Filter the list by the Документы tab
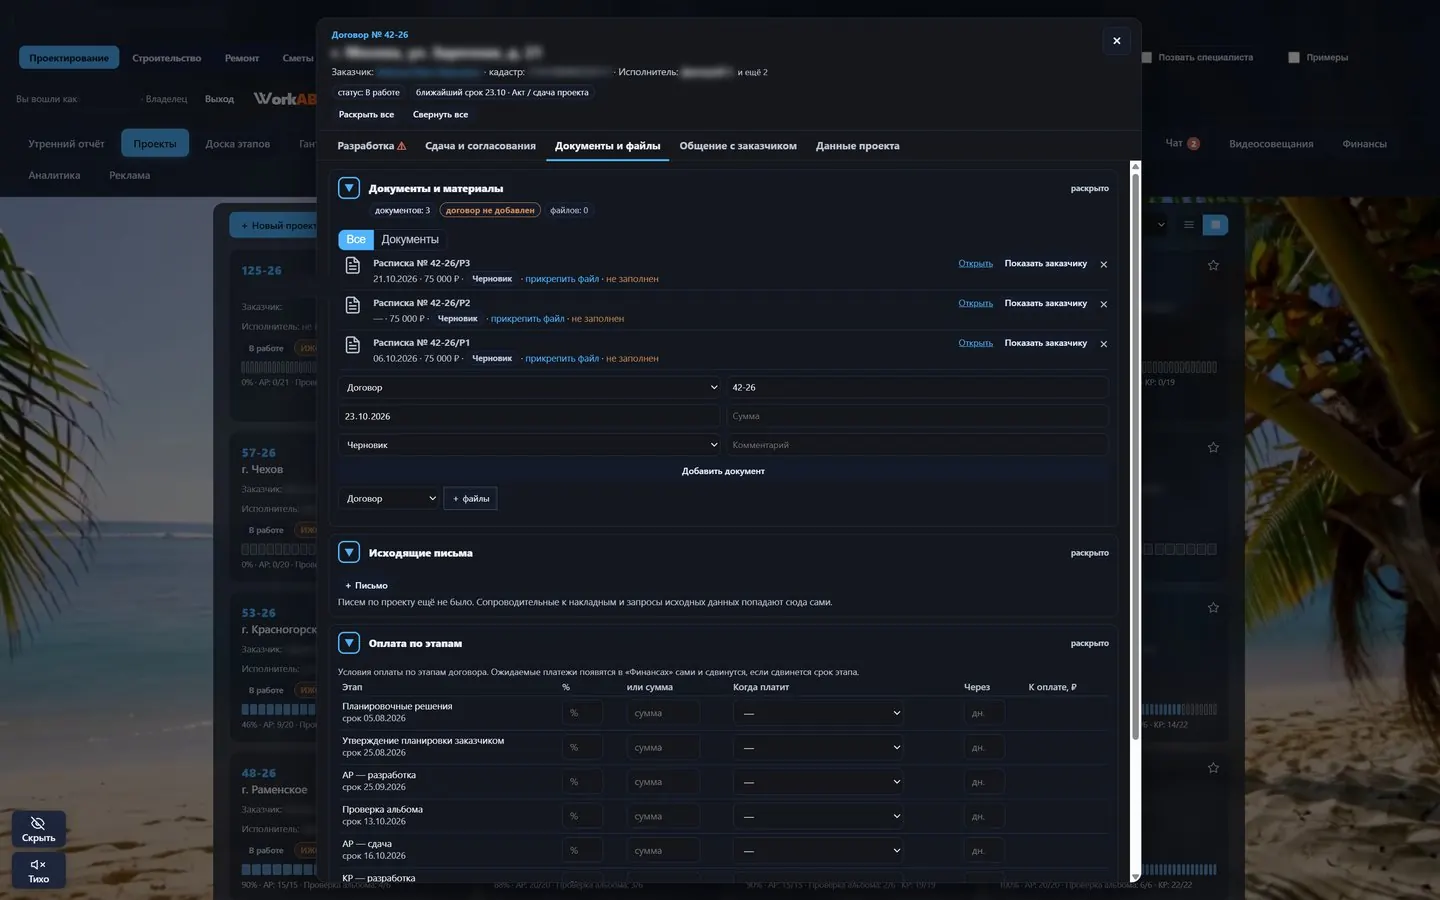This screenshot has width=1440, height=900. 410,240
